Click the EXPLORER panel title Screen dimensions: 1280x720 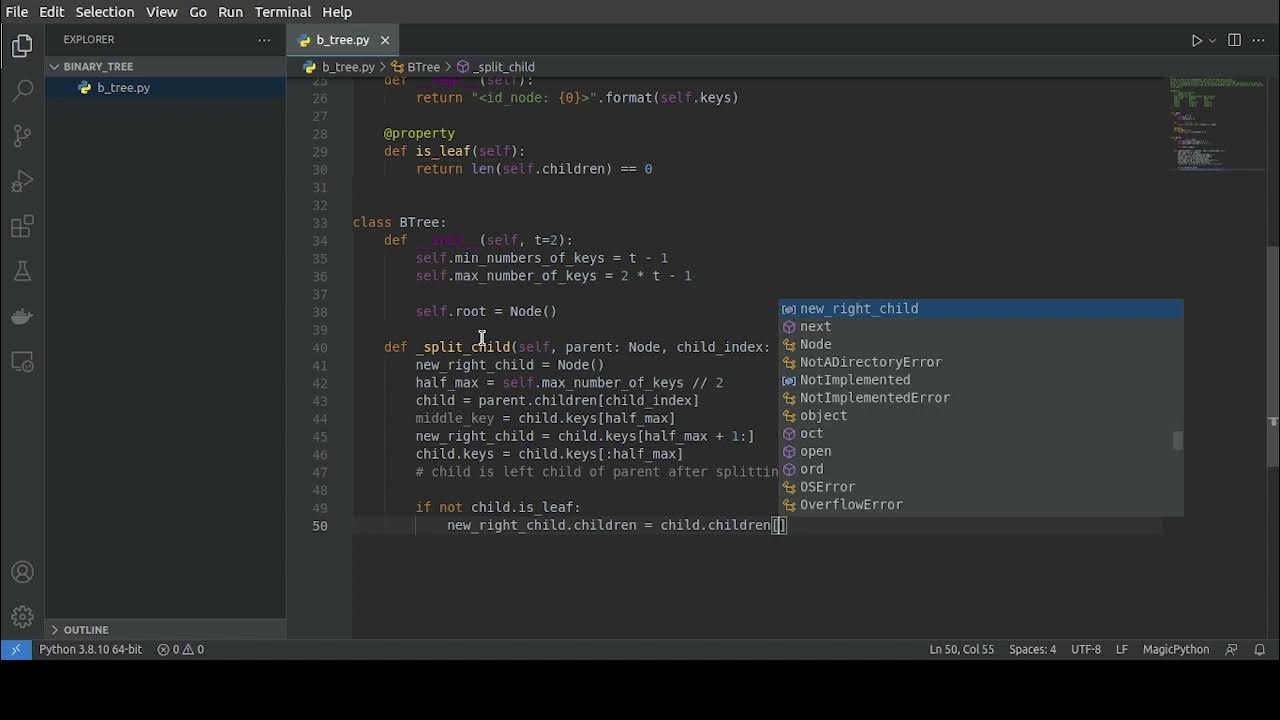(89, 40)
